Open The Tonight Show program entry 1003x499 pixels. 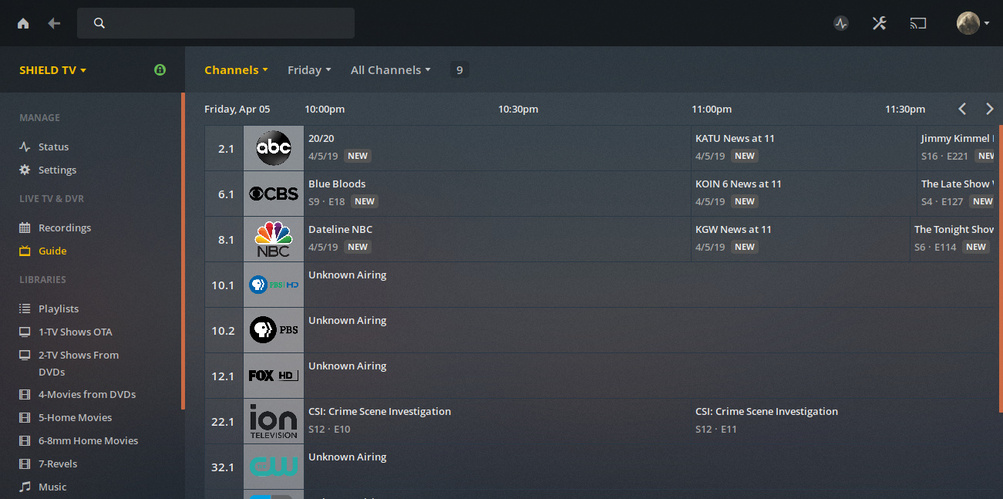pyautogui.click(x=954, y=239)
